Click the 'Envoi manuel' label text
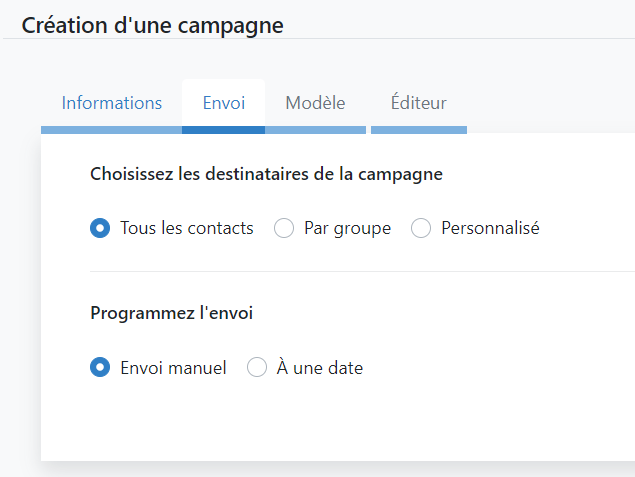Viewport: 635px width, 477px height. pos(173,368)
